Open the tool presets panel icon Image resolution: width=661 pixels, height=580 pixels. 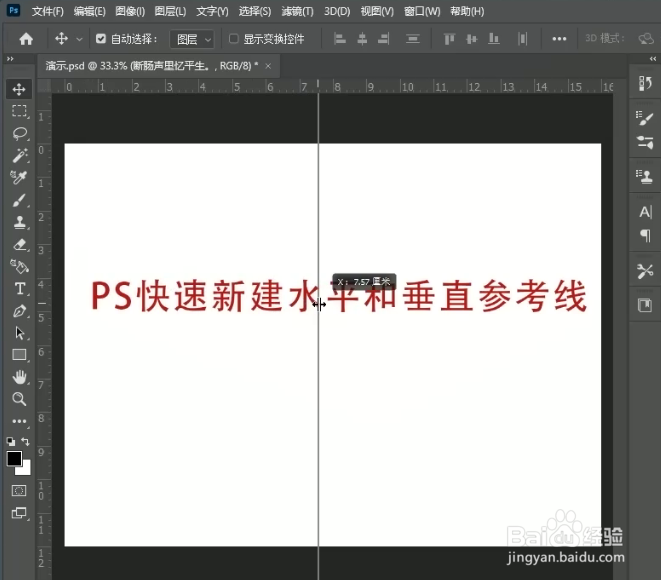pyautogui.click(x=645, y=271)
